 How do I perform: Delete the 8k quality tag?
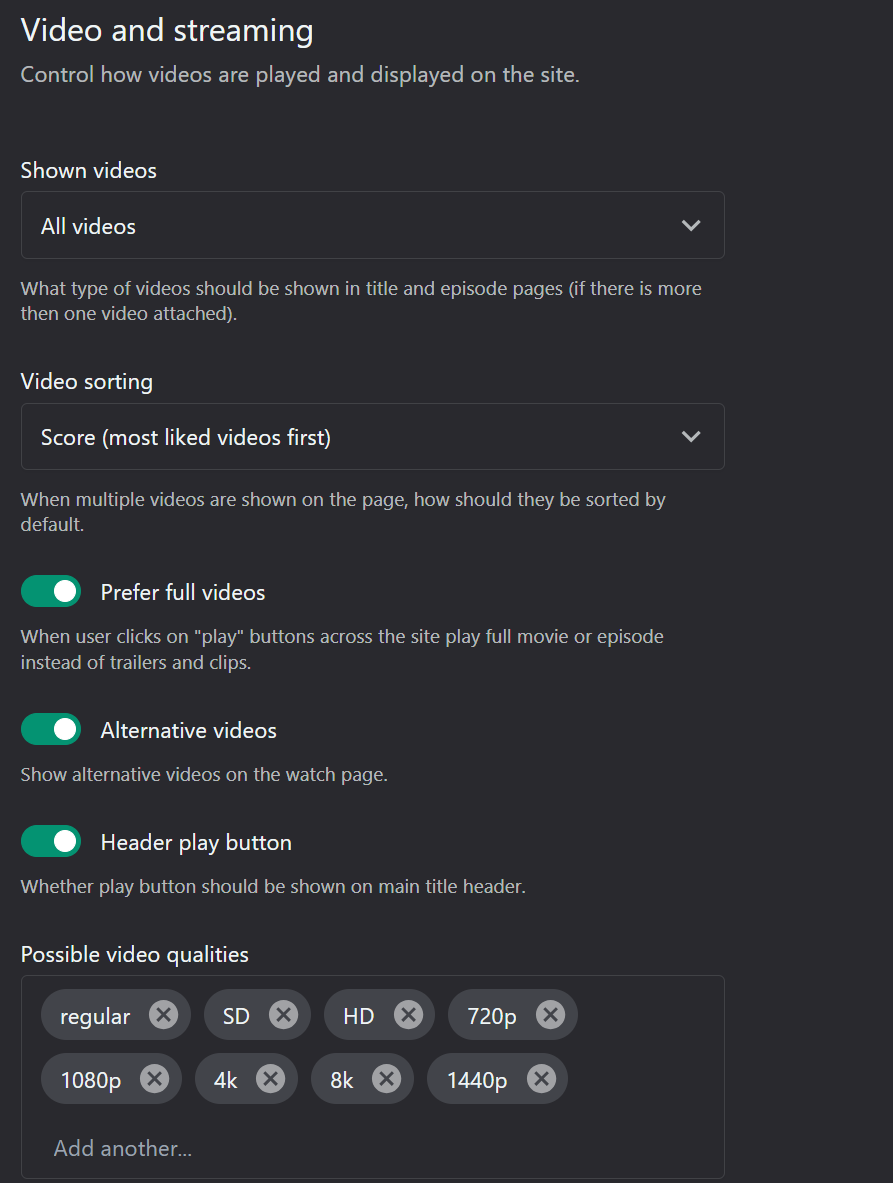386,1079
